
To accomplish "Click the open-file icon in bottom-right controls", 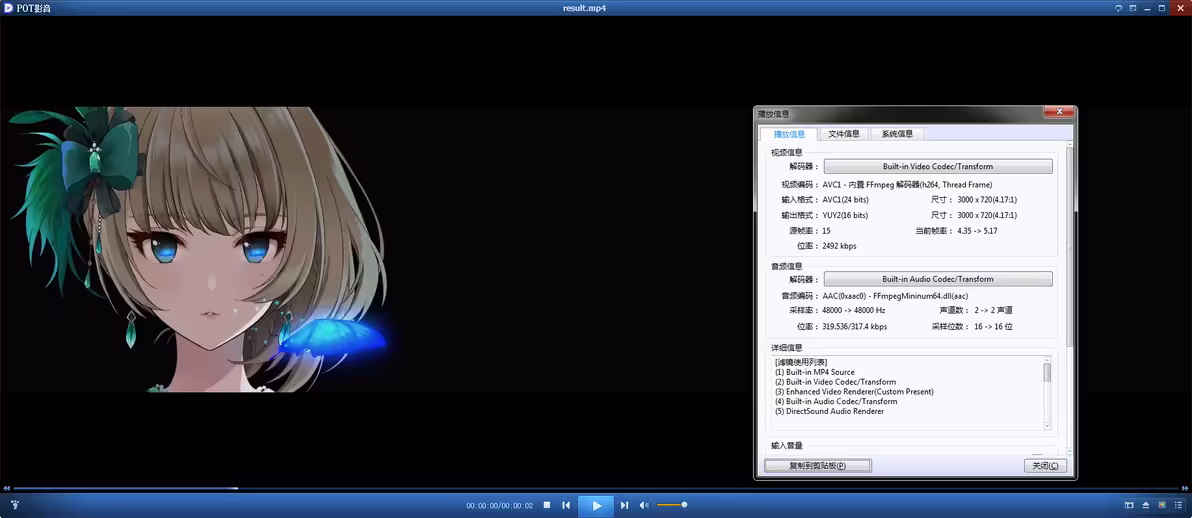I will tap(1130, 505).
